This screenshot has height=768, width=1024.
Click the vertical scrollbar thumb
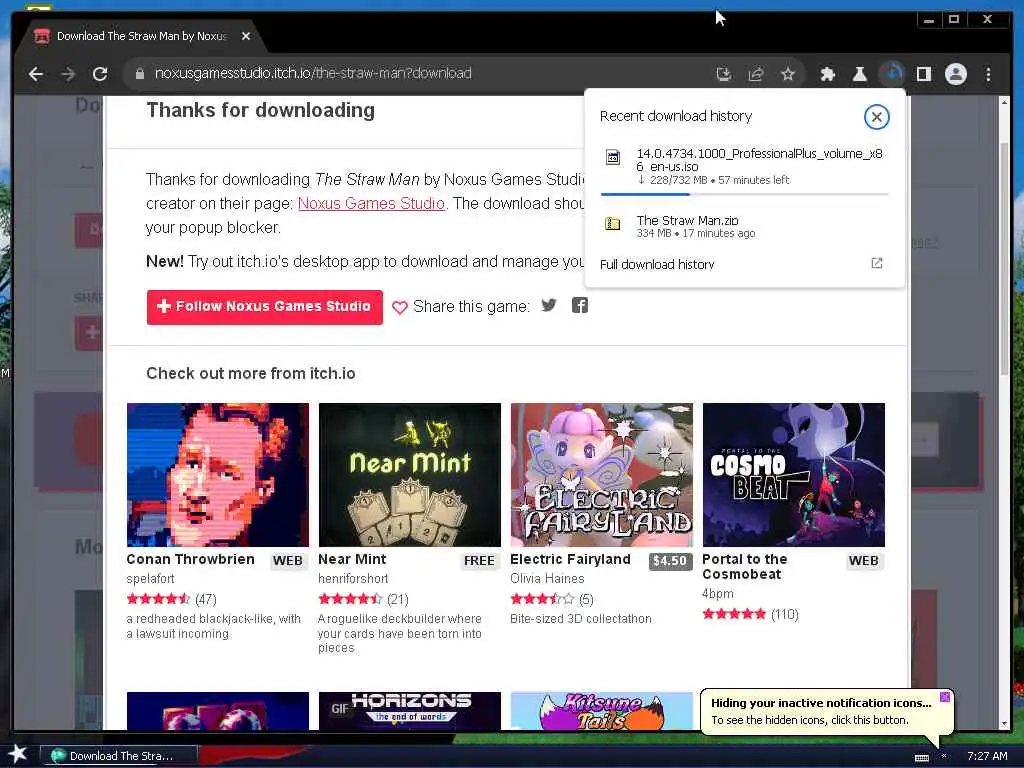[x=1004, y=258]
